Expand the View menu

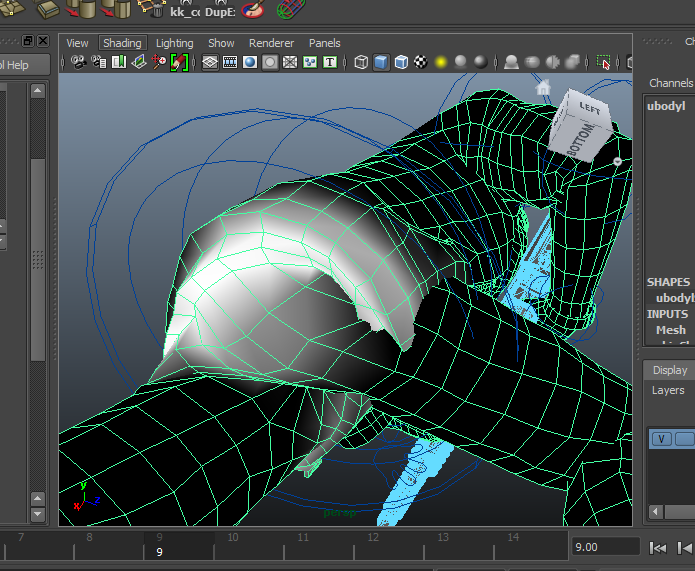[77, 43]
